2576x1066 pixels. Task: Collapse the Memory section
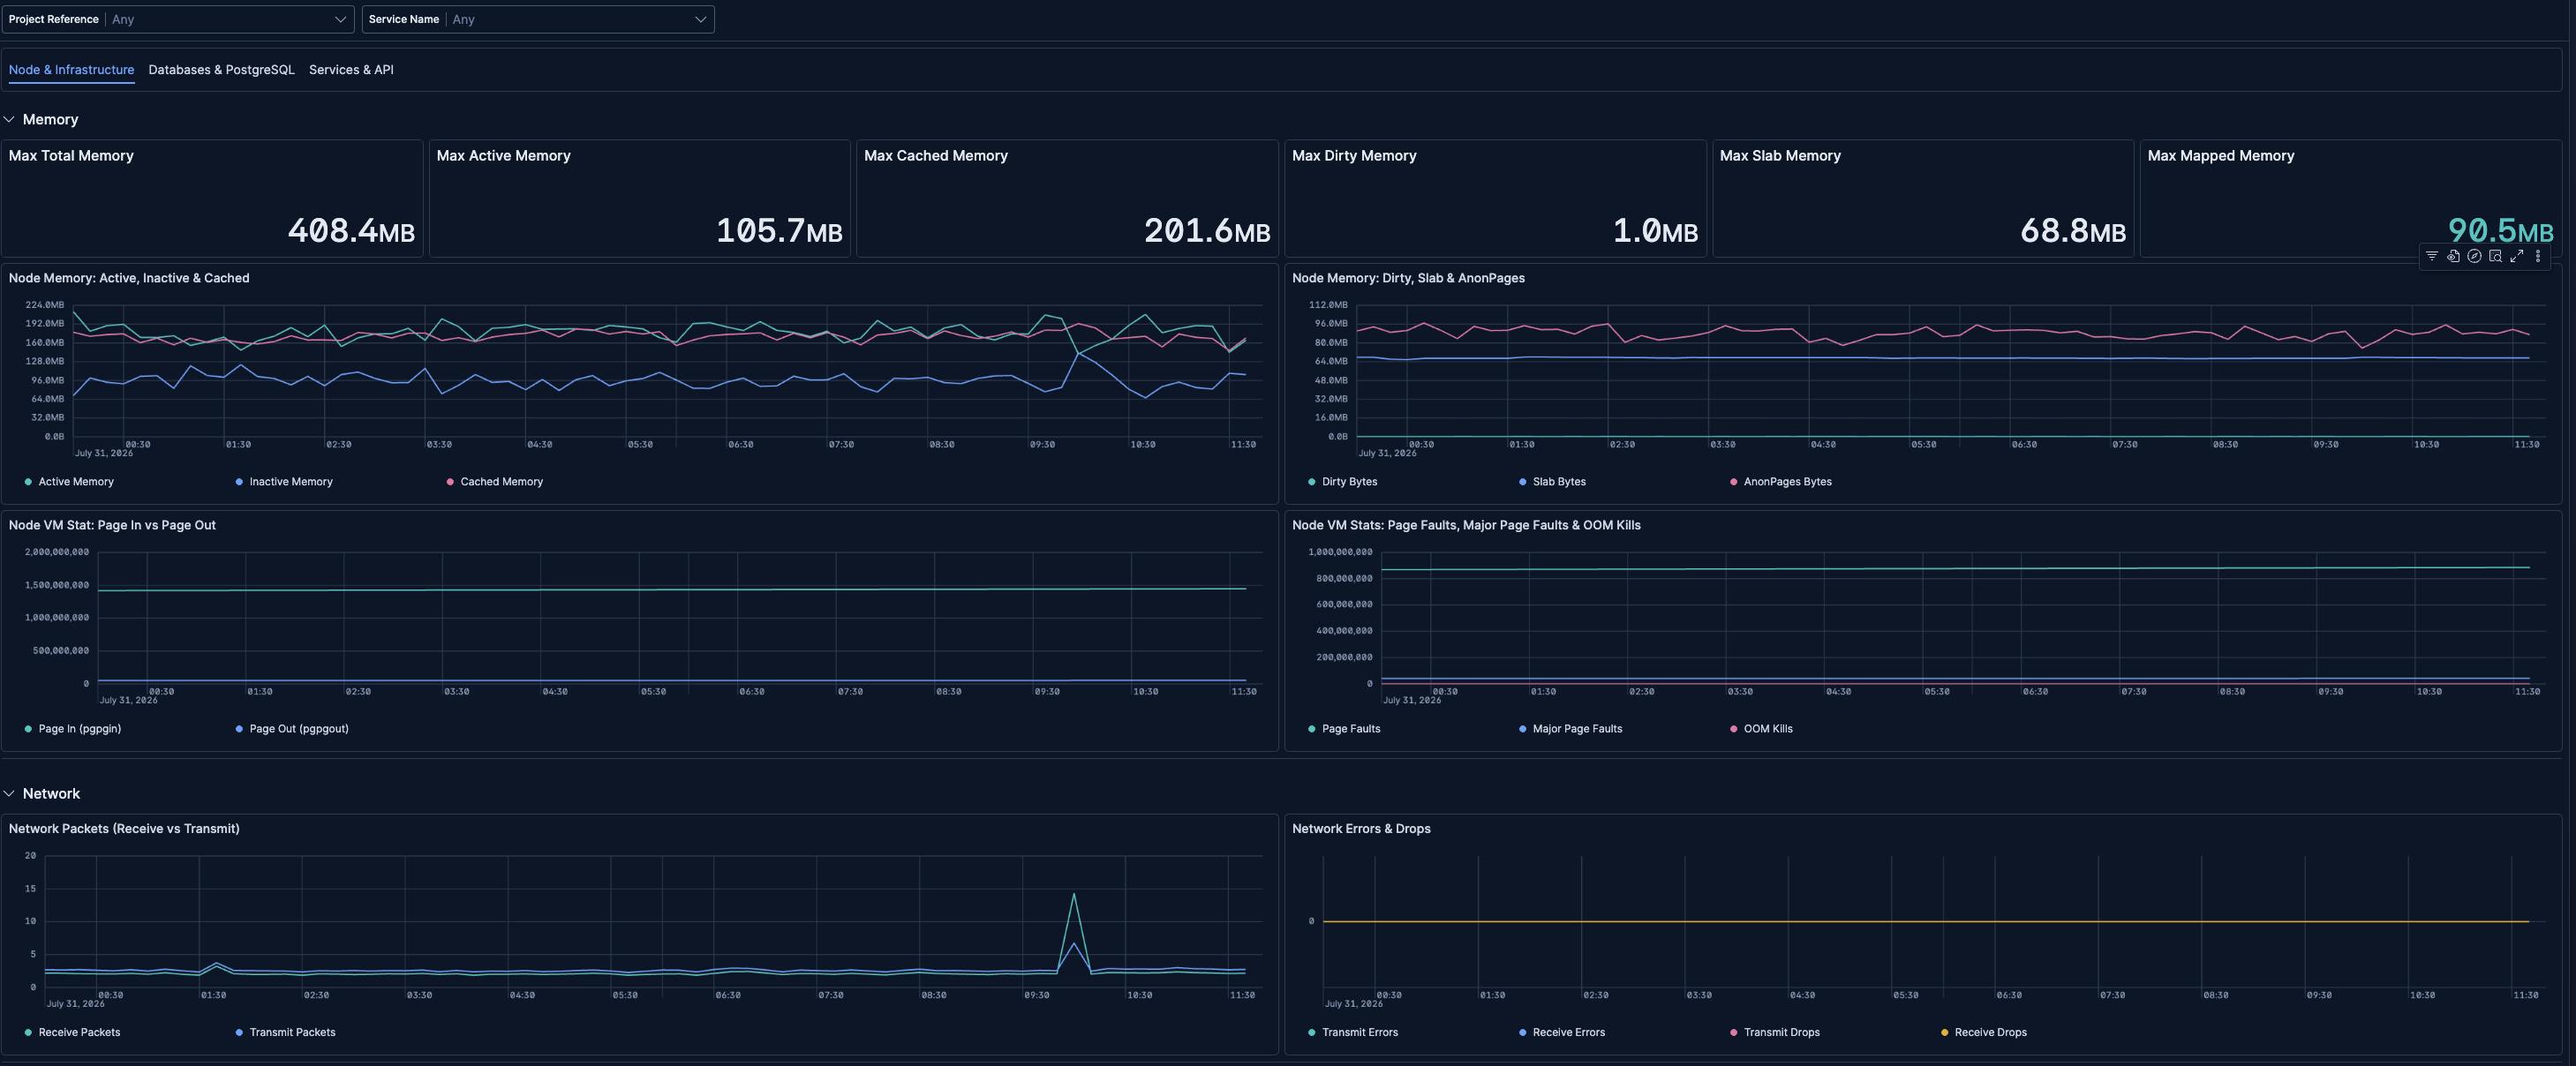click(x=9, y=120)
